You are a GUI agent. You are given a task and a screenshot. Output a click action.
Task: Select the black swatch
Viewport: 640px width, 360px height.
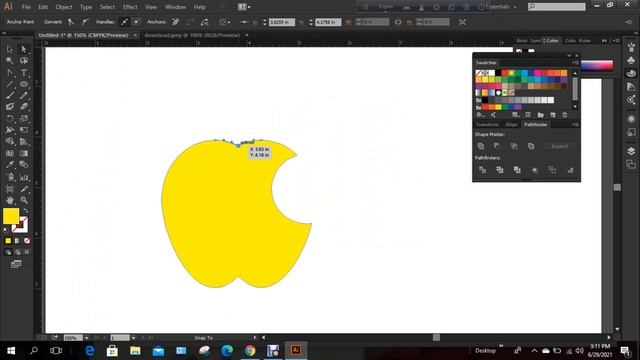point(498,73)
